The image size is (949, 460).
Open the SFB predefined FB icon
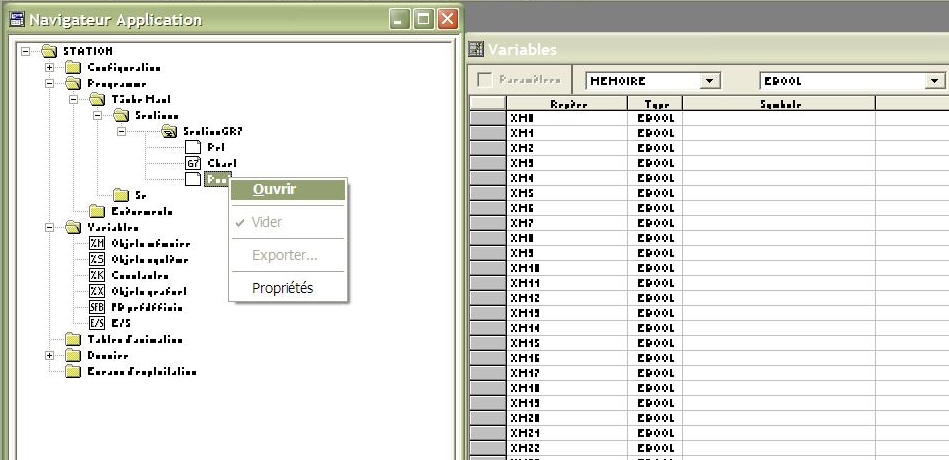97,307
